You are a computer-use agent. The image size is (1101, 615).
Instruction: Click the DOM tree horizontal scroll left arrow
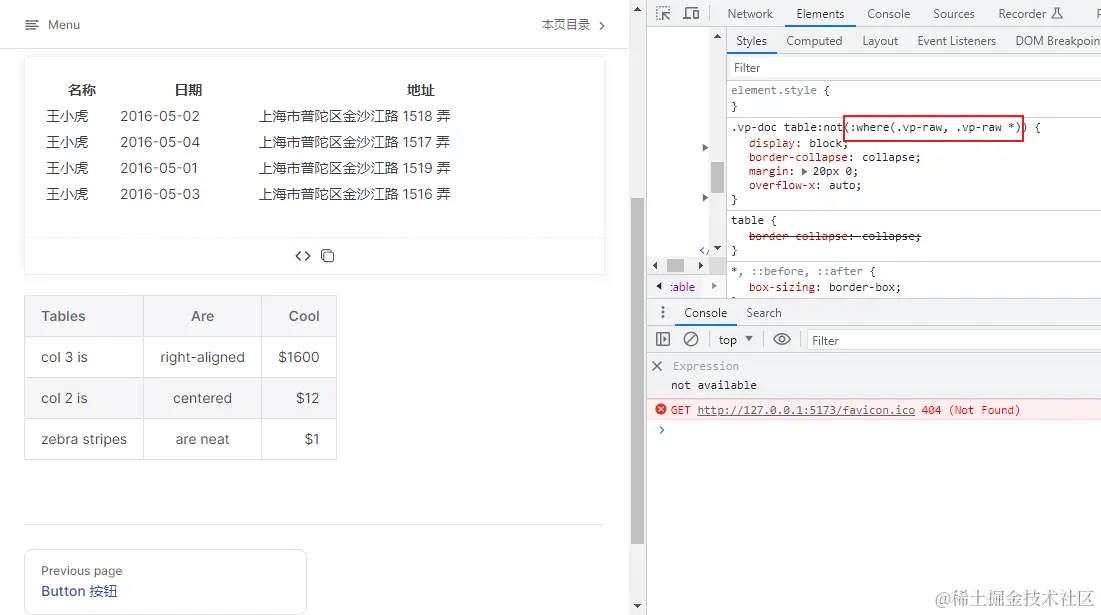[655, 265]
